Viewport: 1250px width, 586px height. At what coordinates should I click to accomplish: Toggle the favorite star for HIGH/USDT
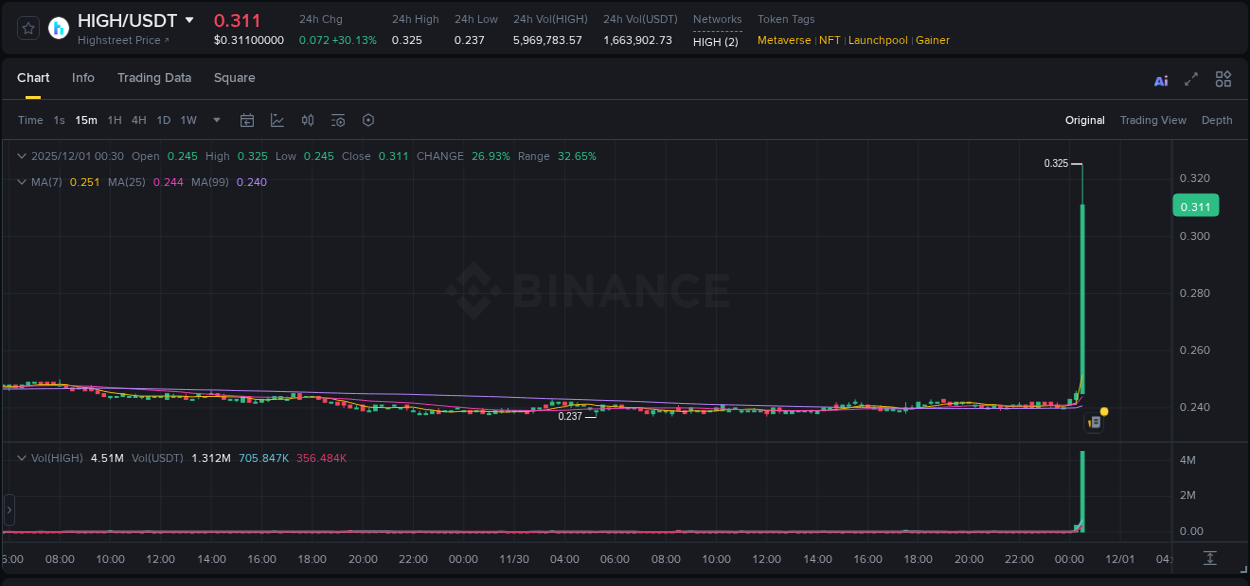27,27
